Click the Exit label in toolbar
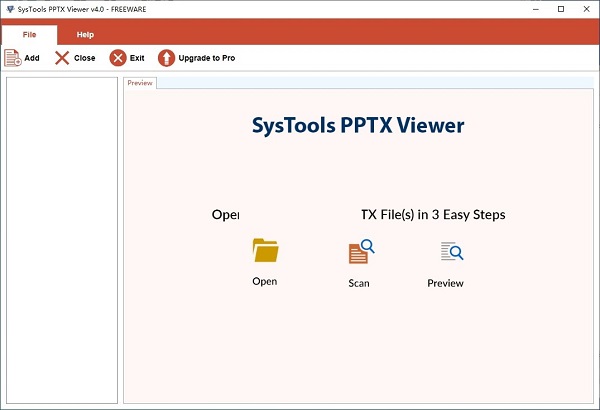This screenshot has height=410, width=600. [x=137, y=58]
